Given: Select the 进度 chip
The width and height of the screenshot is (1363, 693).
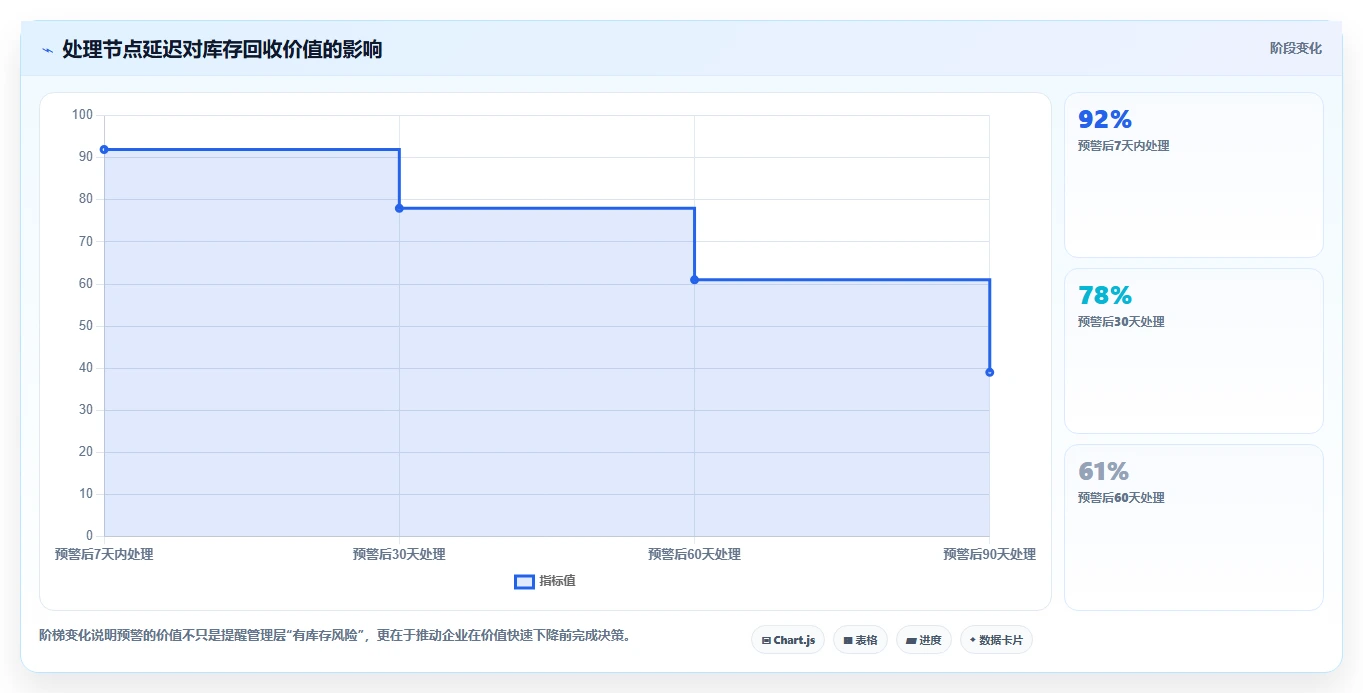Looking at the screenshot, I should [x=924, y=640].
